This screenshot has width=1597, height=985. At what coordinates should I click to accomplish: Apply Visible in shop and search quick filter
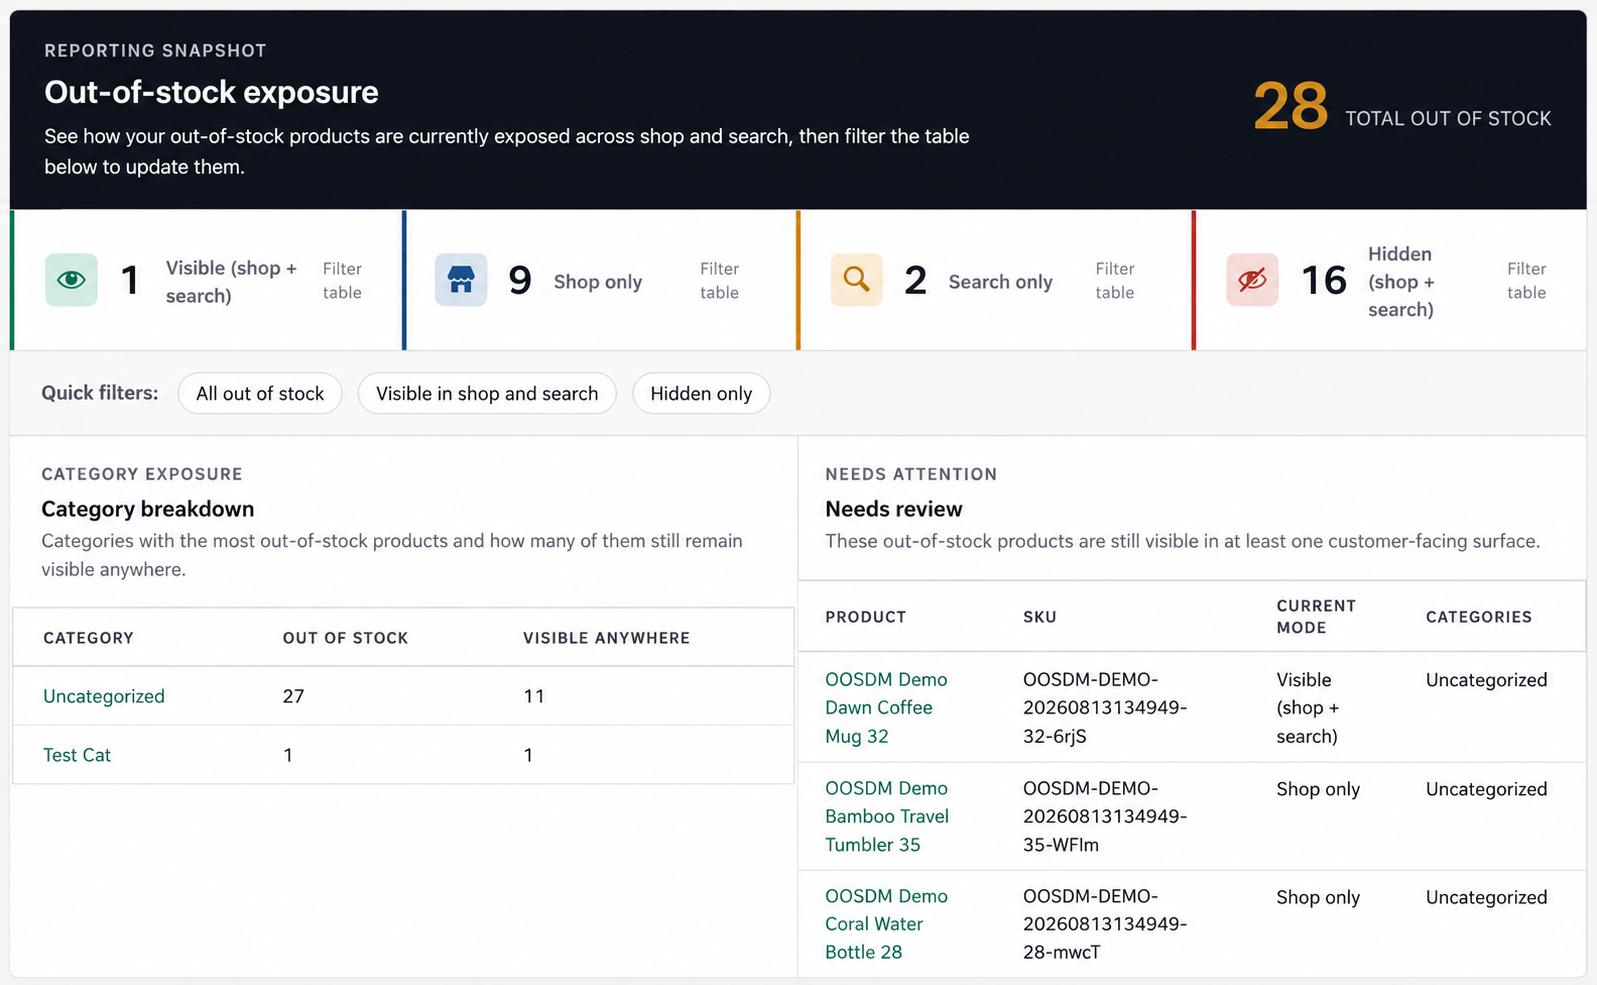pos(487,393)
